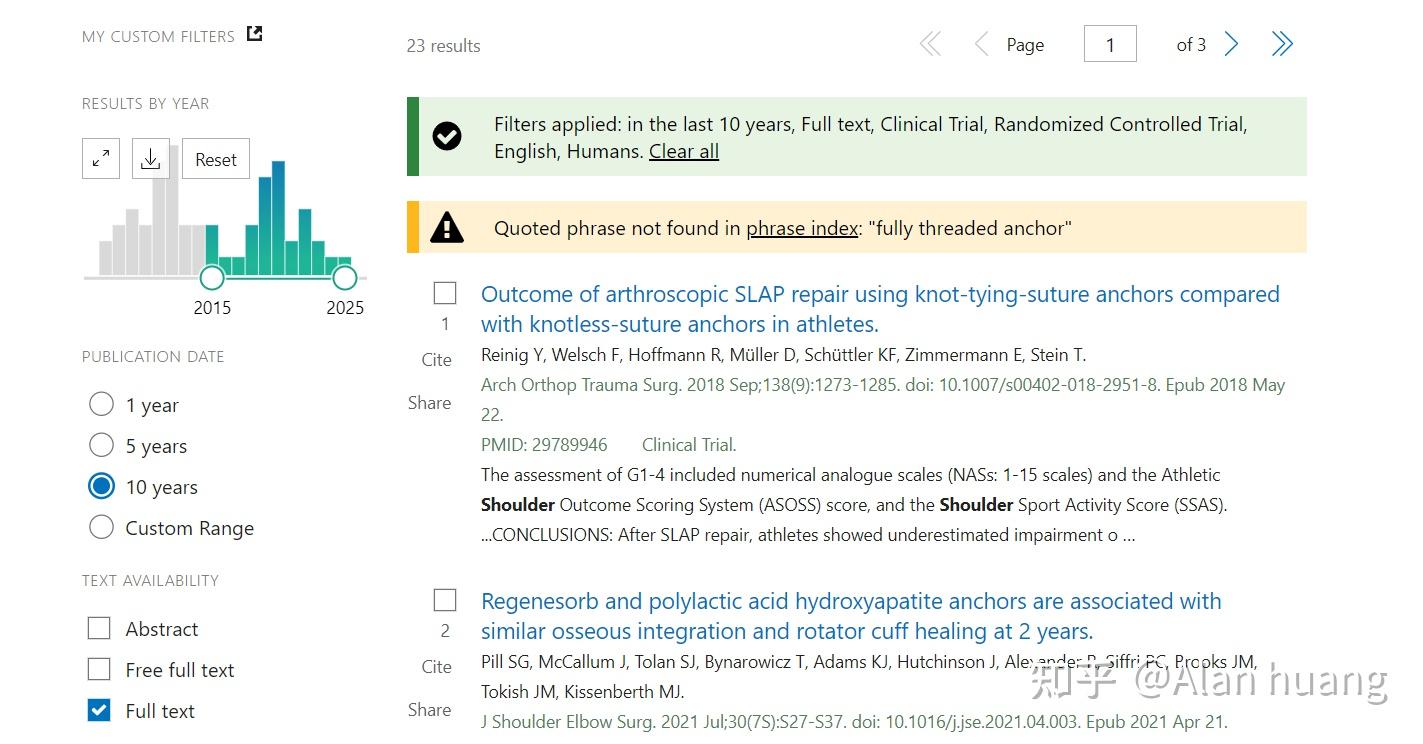
Task: Go to the first results page
Action: [930, 44]
